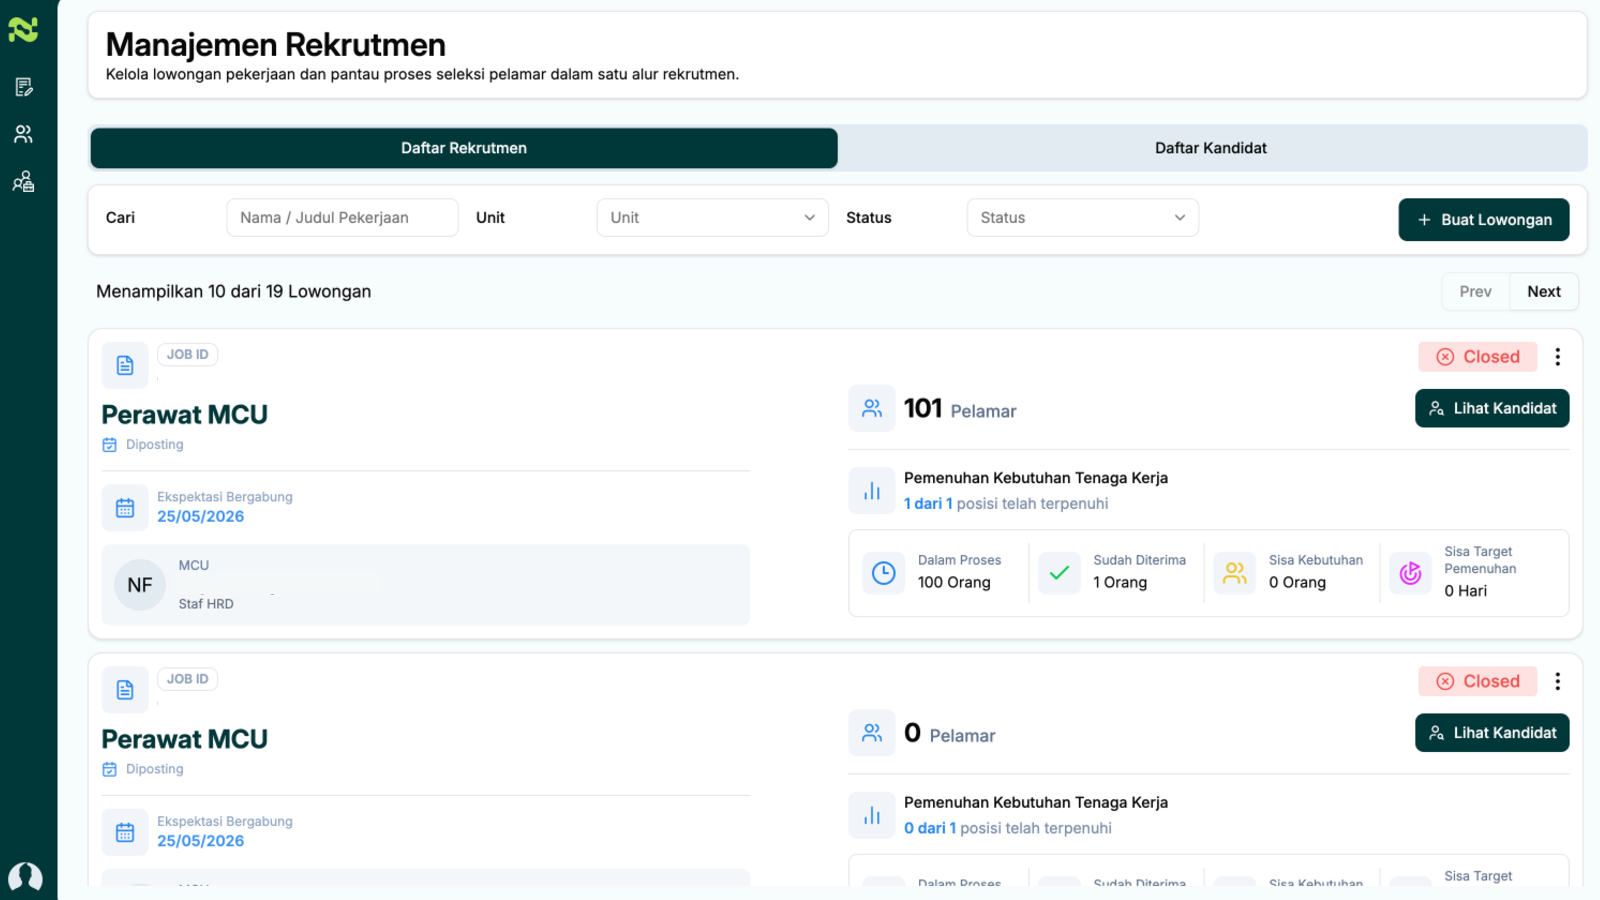Viewport: 1600px width, 900px height.
Task: Click the Prev pagination button
Action: [1475, 292]
